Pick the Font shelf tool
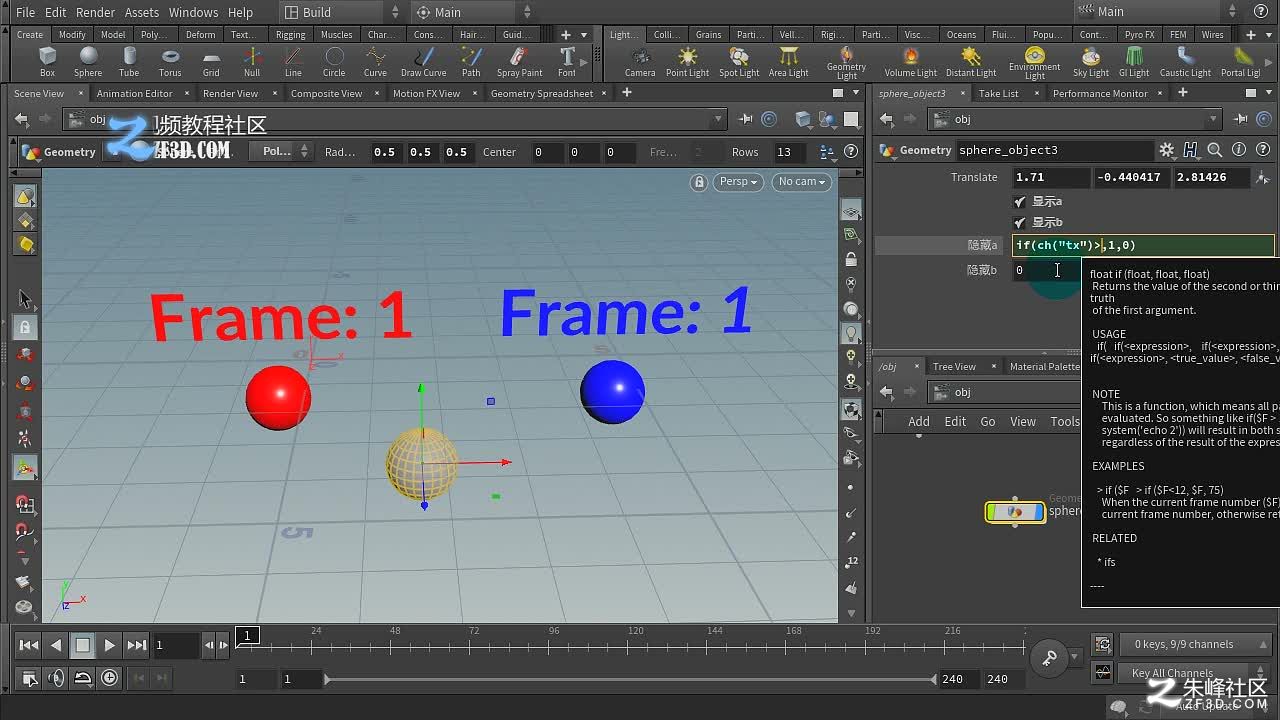Viewport: 1280px width, 720px height. (x=567, y=62)
